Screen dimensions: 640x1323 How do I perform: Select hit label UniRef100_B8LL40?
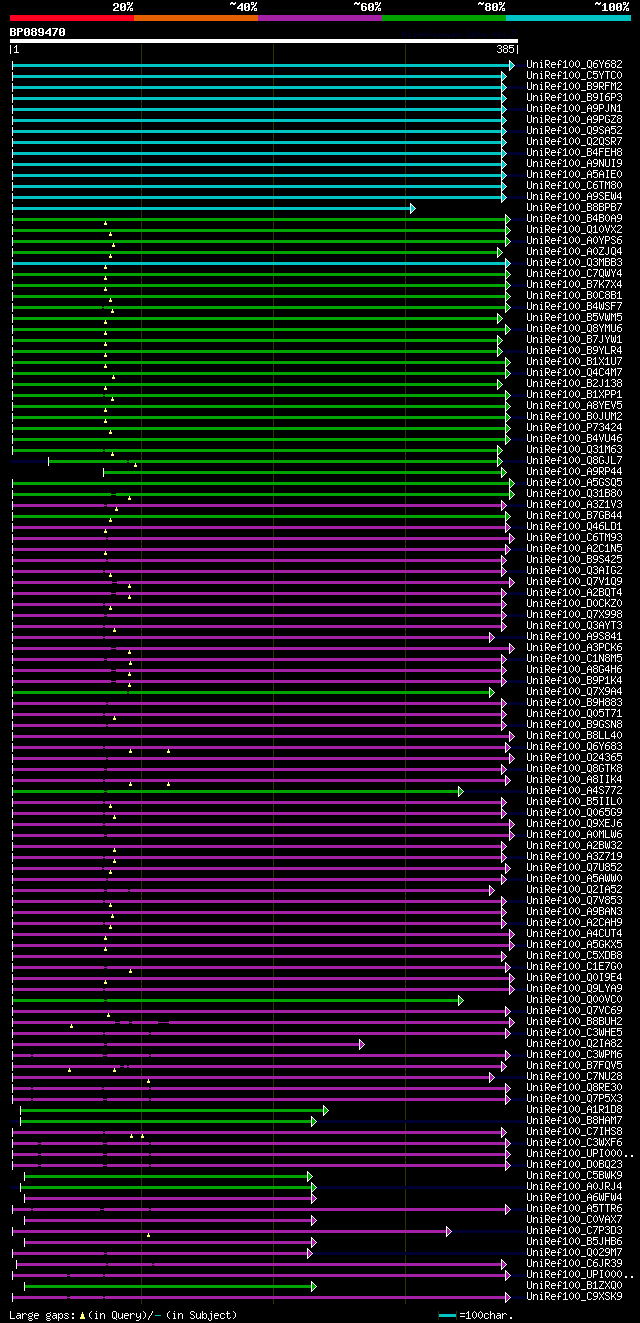pos(575,736)
